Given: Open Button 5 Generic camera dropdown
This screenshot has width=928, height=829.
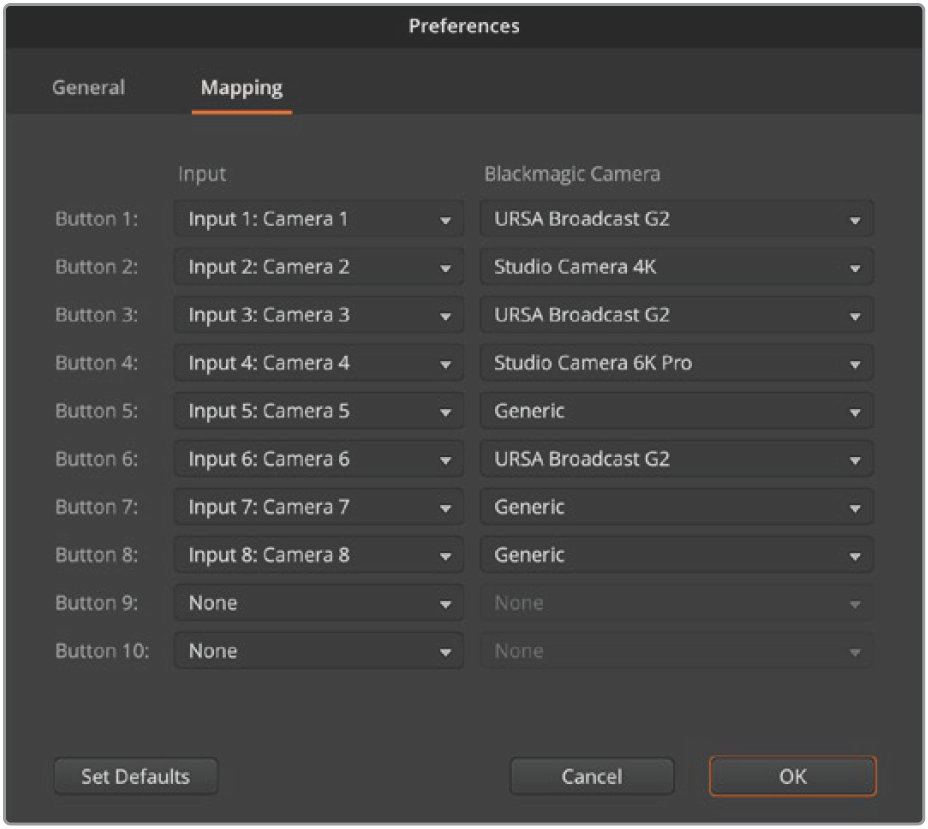Looking at the screenshot, I should [x=676, y=411].
